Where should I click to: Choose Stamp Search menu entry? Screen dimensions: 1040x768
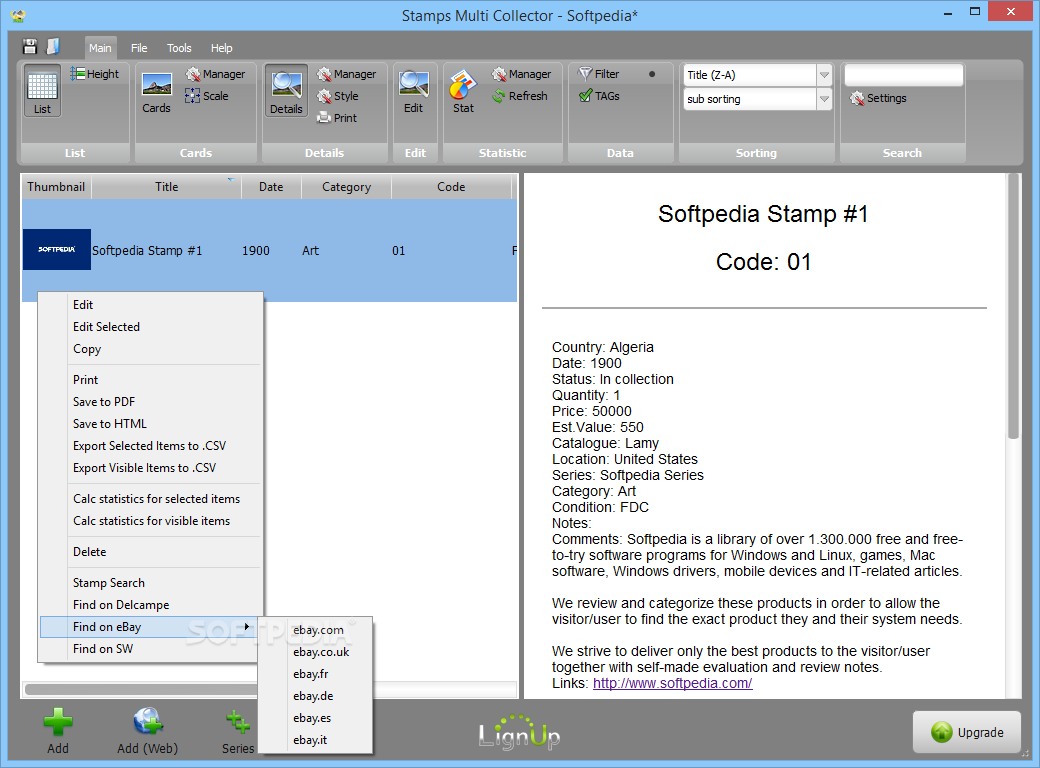[151, 583]
